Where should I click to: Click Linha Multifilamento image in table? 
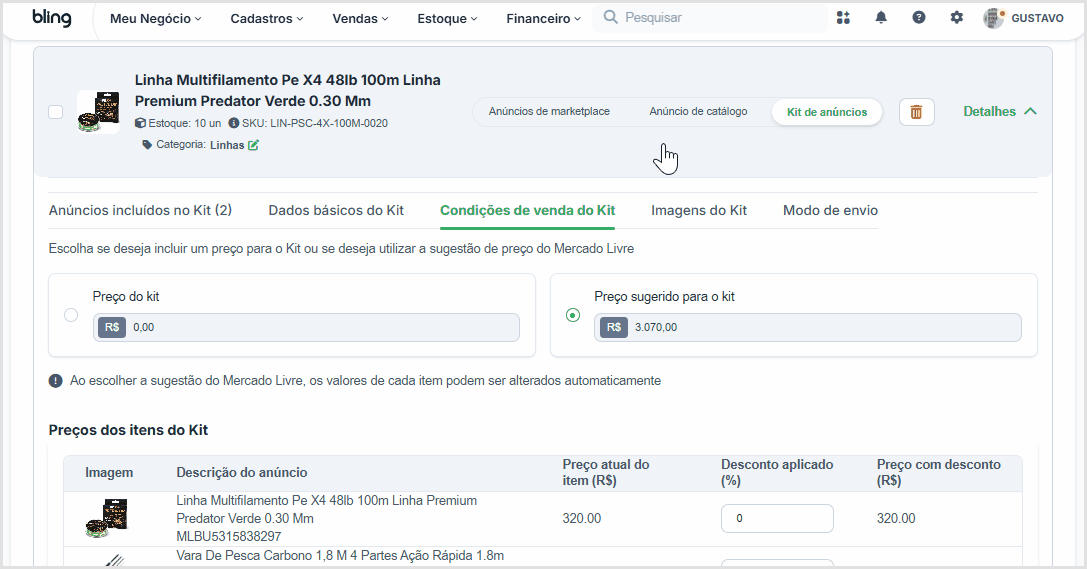[107, 518]
